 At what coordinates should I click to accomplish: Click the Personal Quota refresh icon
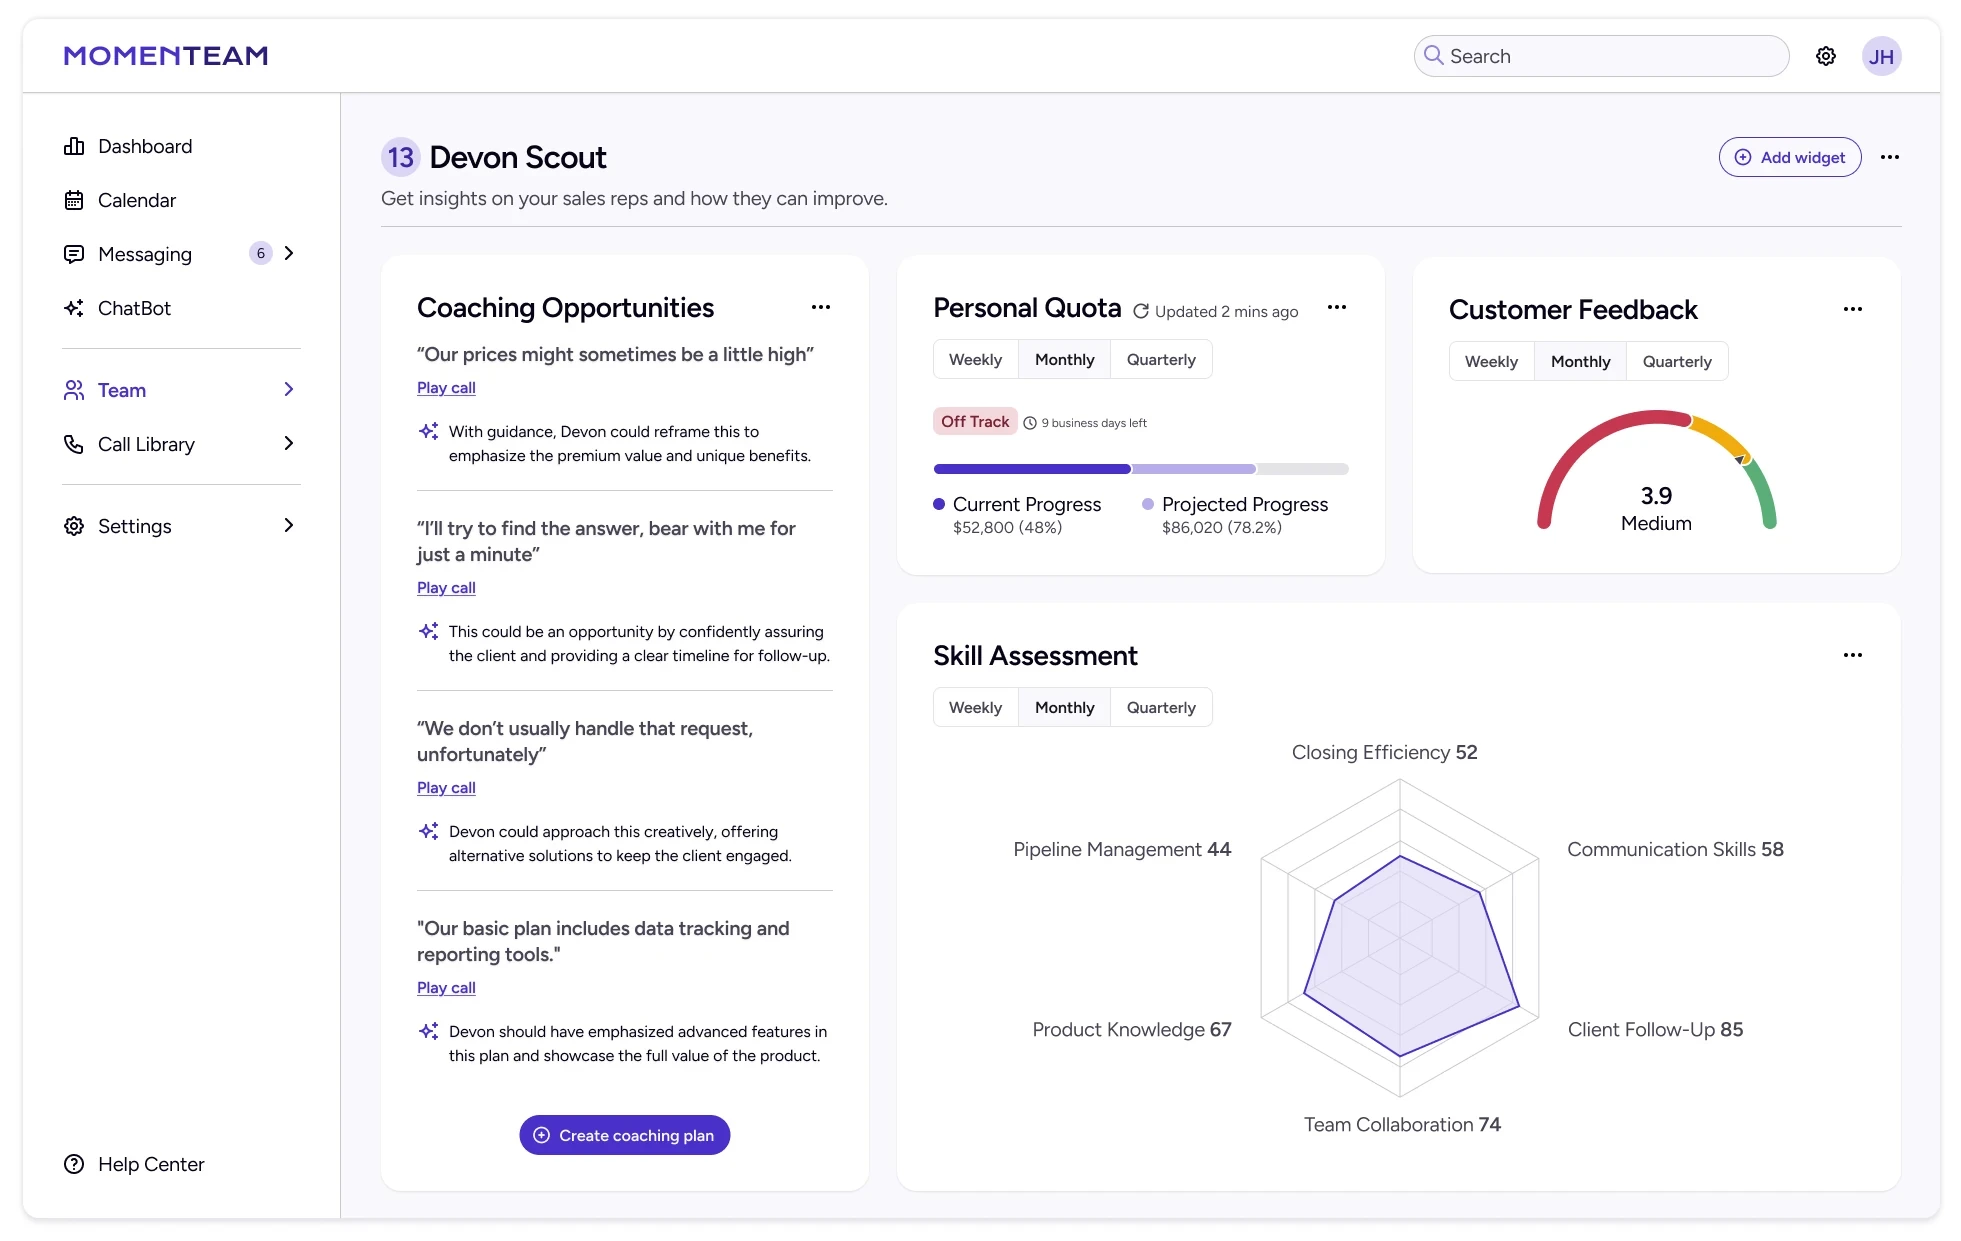click(x=1140, y=311)
